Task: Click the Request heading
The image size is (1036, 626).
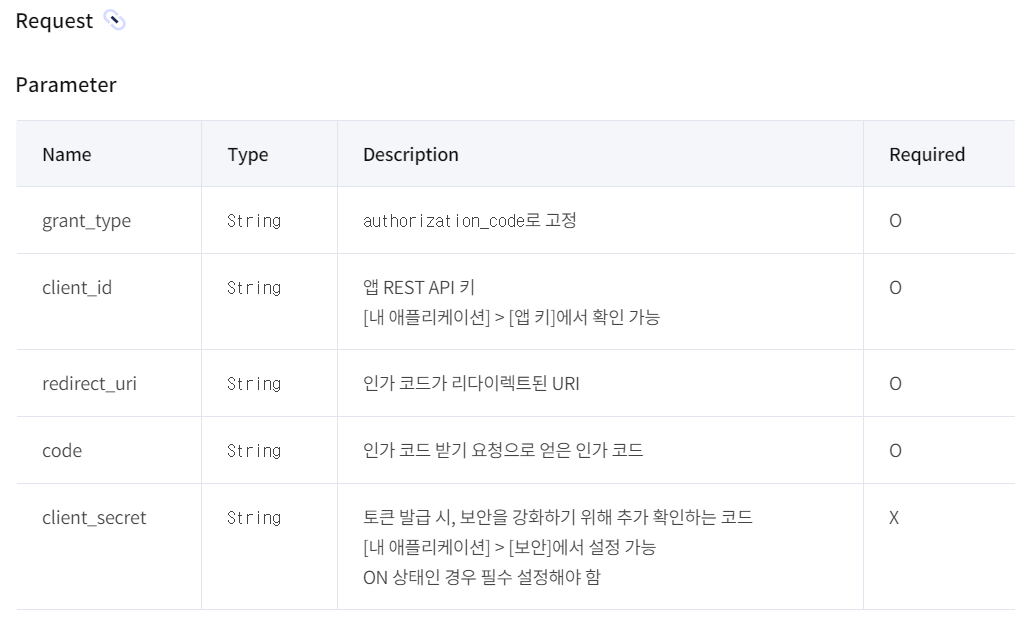Action: tap(54, 21)
